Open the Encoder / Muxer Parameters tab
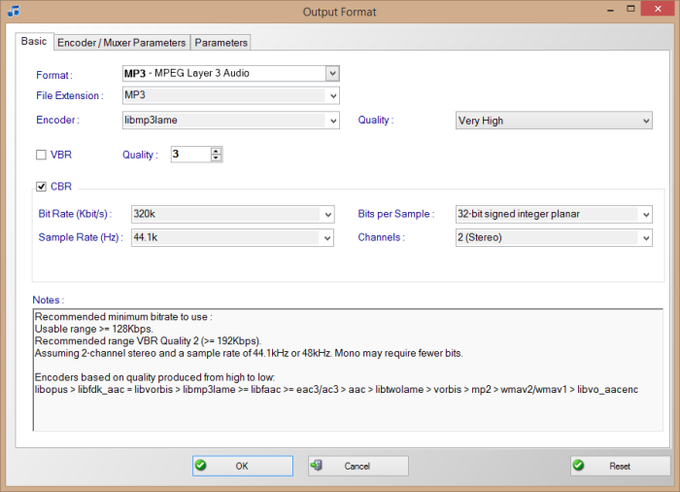 click(x=121, y=43)
